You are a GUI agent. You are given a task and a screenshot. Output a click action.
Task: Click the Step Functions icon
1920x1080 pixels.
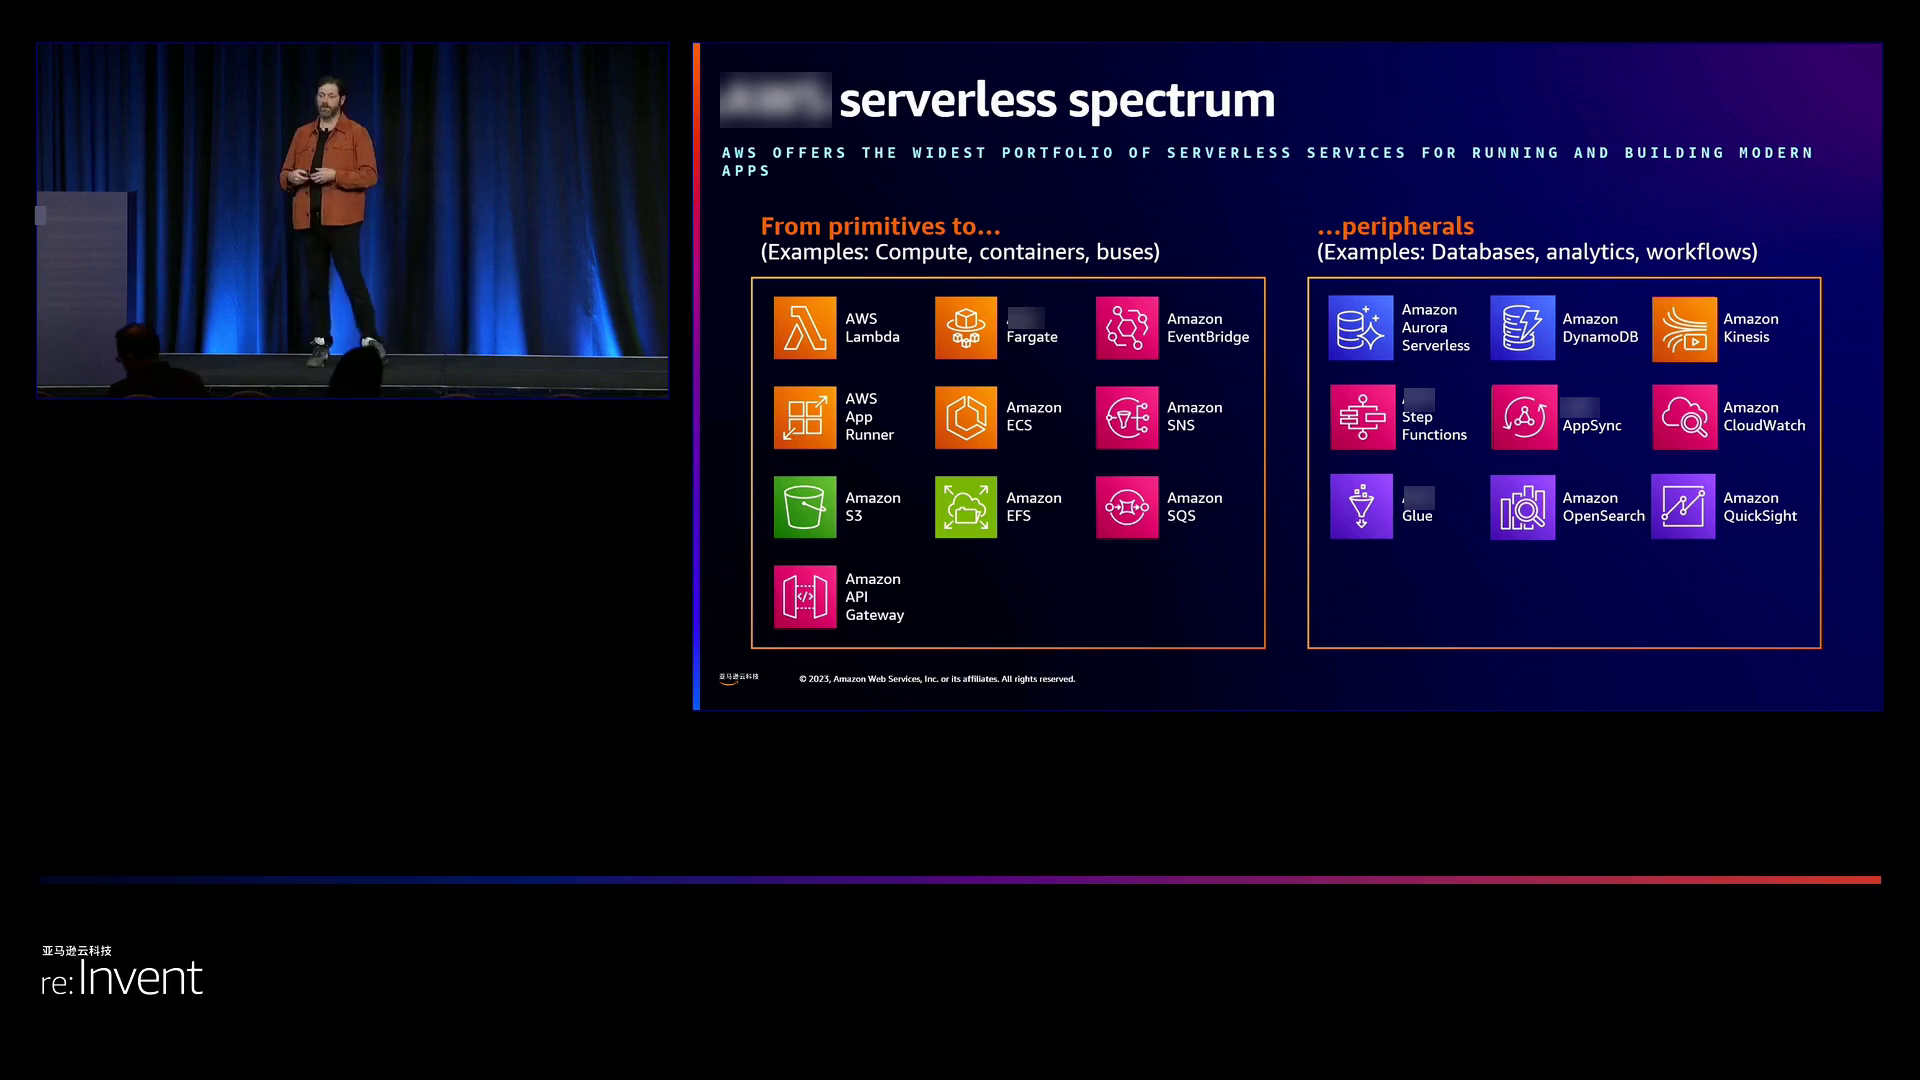pos(1361,417)
